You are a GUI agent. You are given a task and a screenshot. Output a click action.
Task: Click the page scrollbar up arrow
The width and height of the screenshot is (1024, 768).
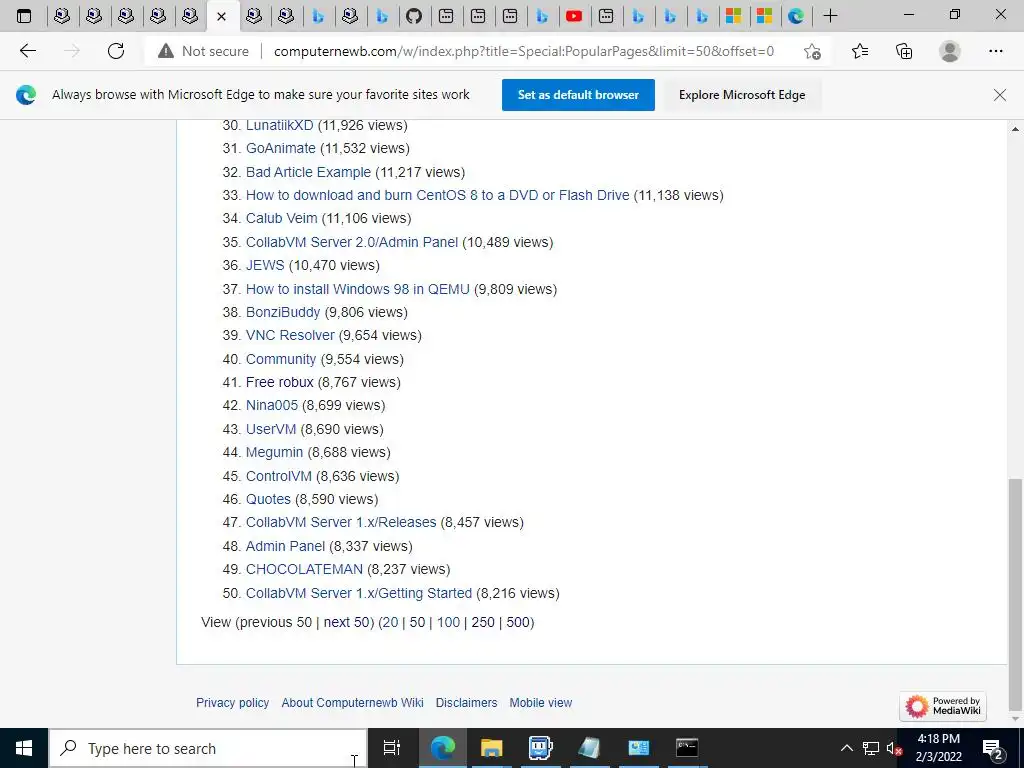click(1016, 129)
